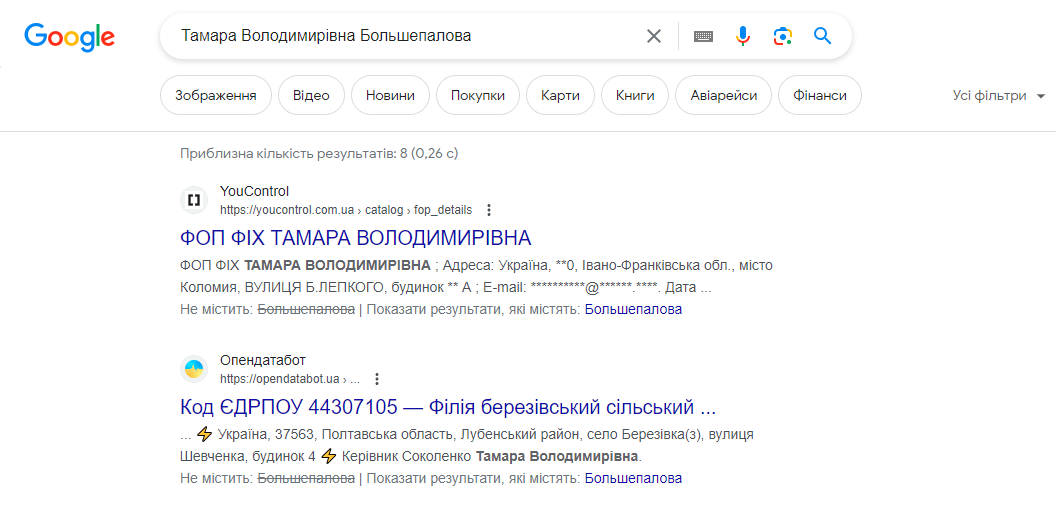Screen dimensions: 1056x514
Task: Click the Google logo
Action: pyautogui.click(x=69, y=36)
